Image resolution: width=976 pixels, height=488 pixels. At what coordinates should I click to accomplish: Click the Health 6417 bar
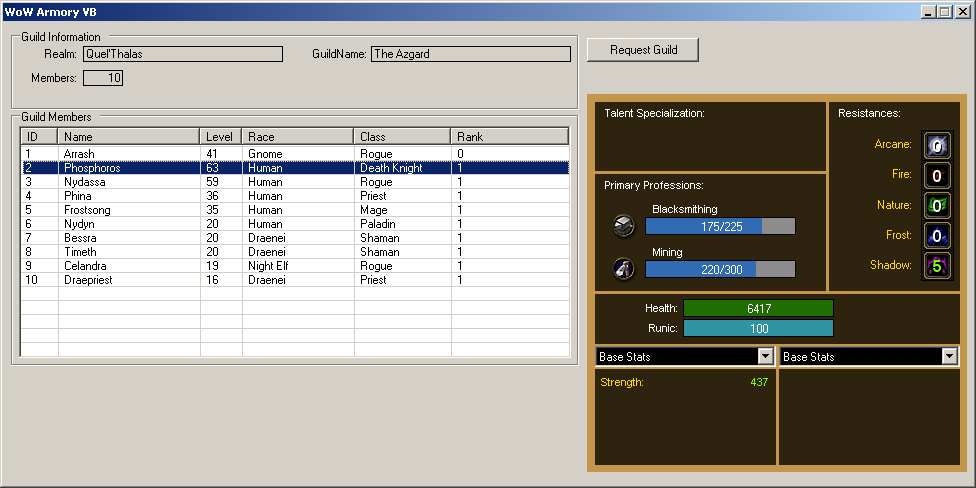(758, 308)
